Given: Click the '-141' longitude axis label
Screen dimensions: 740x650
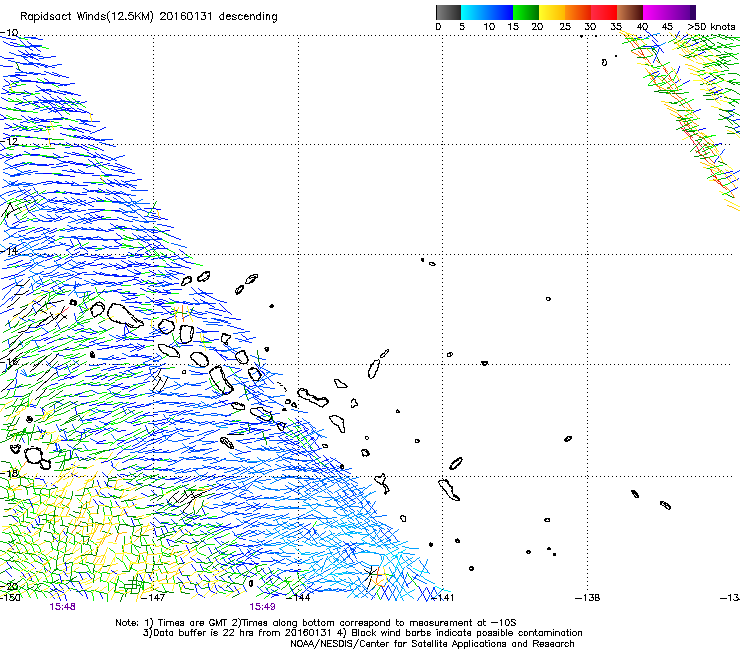Looking at the screenshot, I should click(443, 598).
